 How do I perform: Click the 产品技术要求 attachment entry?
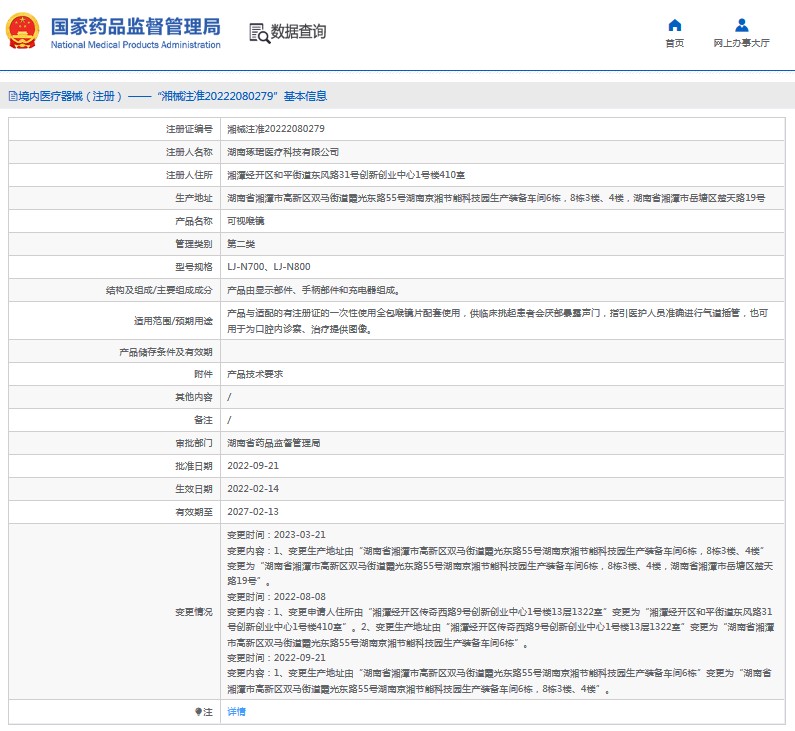pos(255,373)
